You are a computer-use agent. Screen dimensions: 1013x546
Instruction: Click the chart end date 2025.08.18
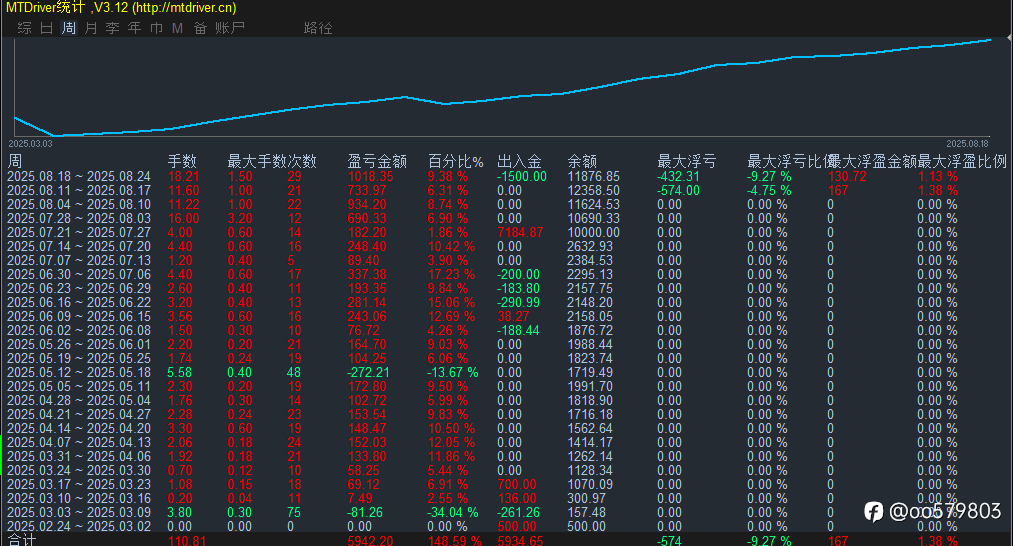(x=968, y=143)
